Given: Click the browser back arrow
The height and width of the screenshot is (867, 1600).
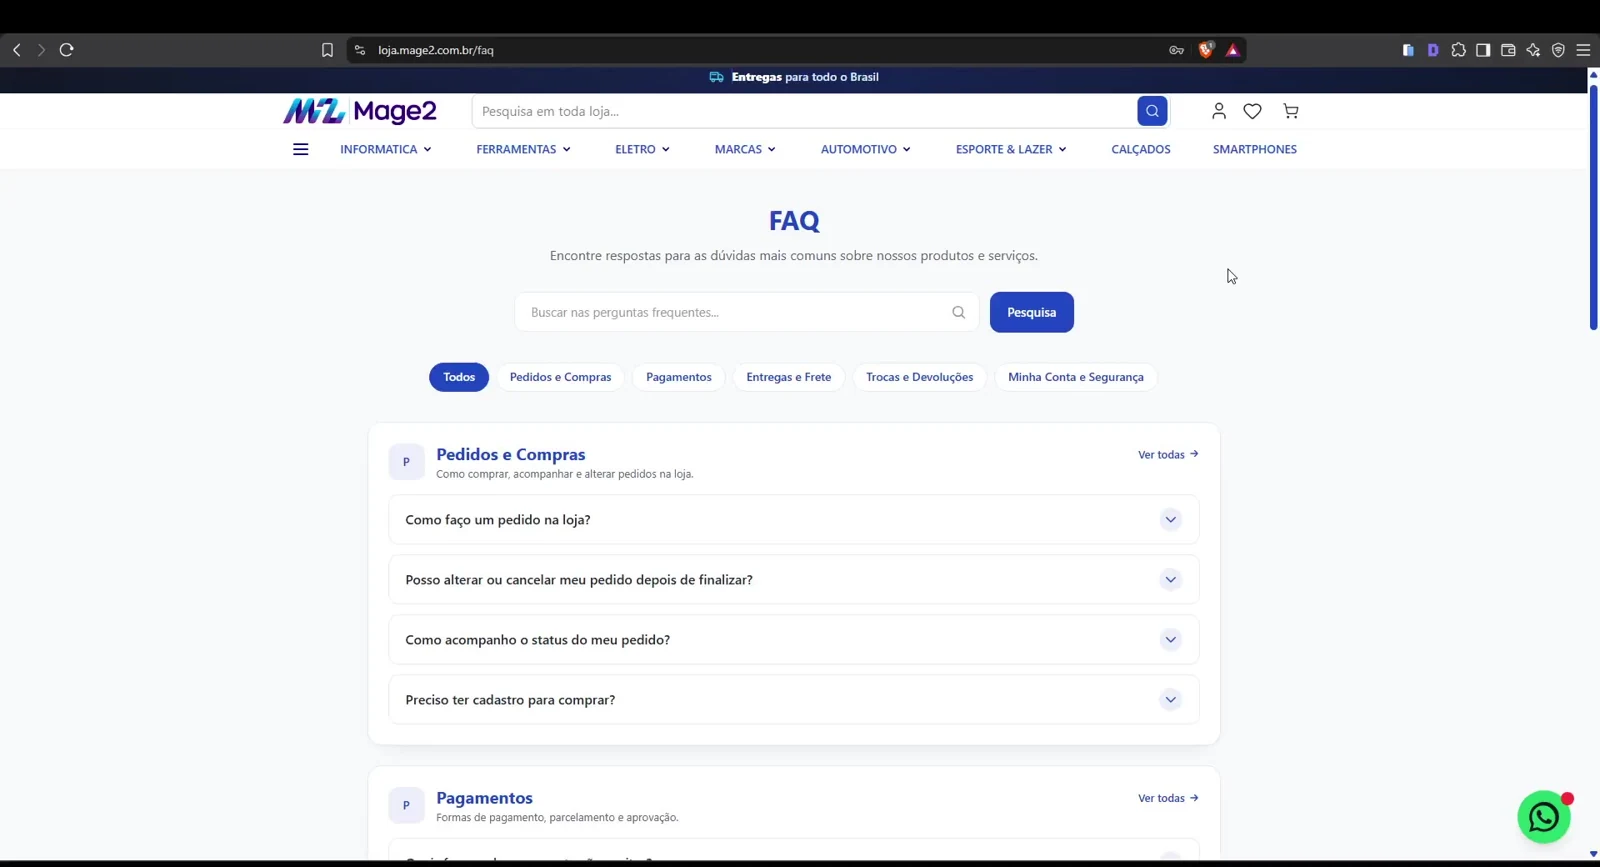Looking at the screenshot, I should 17,50.
